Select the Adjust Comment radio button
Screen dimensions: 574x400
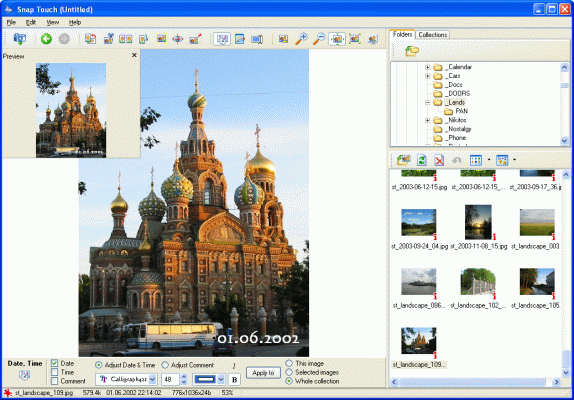click(165, 365)
